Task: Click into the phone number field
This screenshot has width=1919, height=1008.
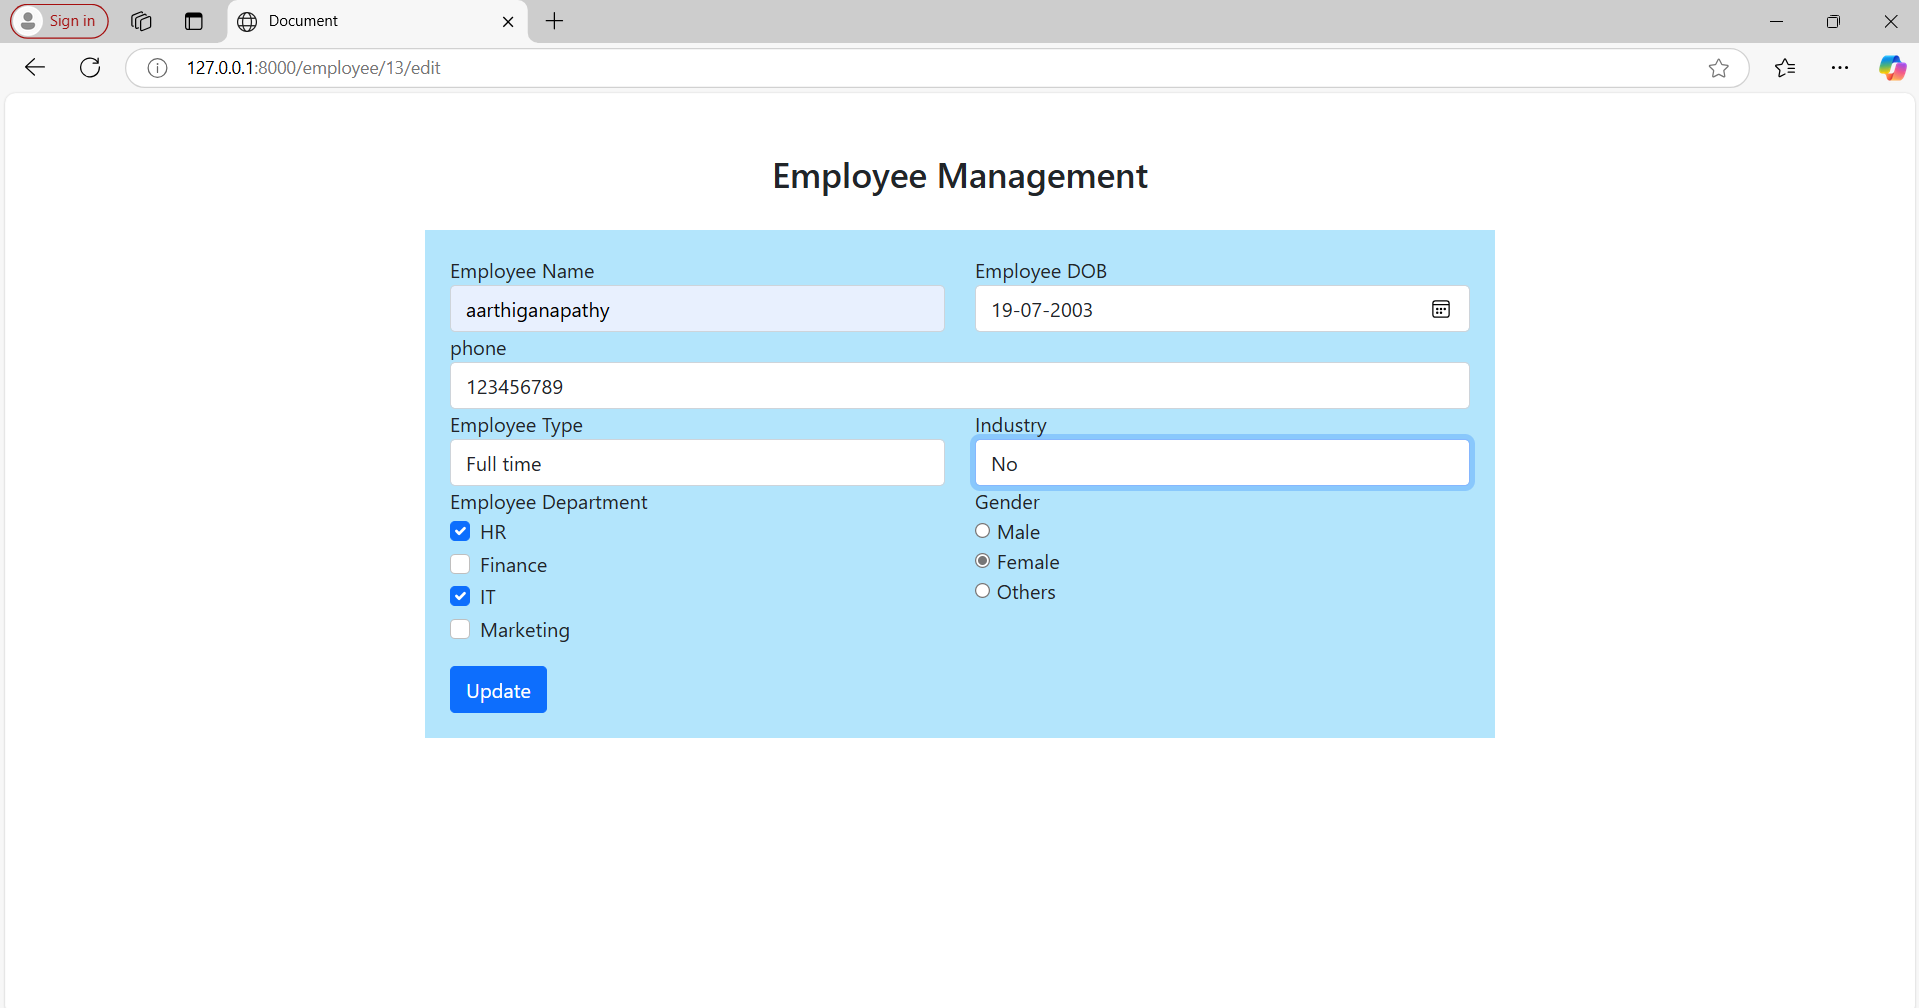Action: 959,386
